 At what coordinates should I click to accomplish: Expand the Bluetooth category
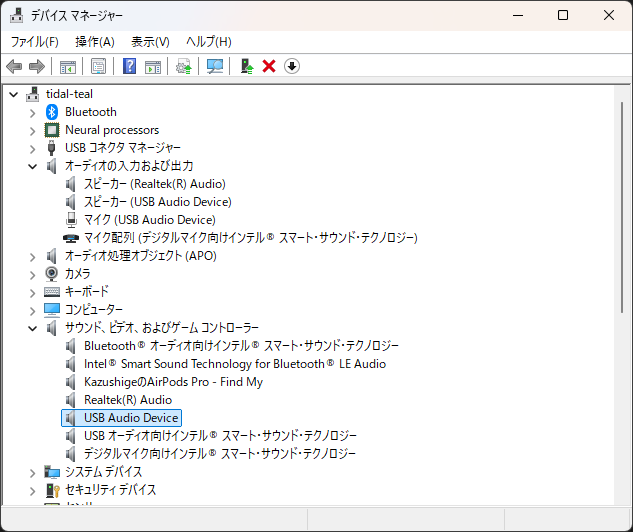[x=33, y=113]
